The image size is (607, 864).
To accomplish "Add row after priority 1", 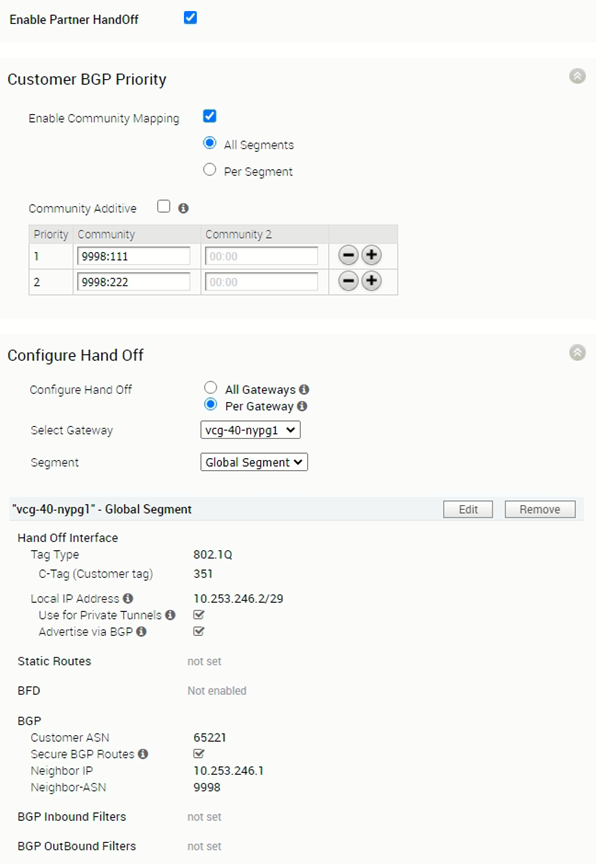I will (x=372, y=255).
